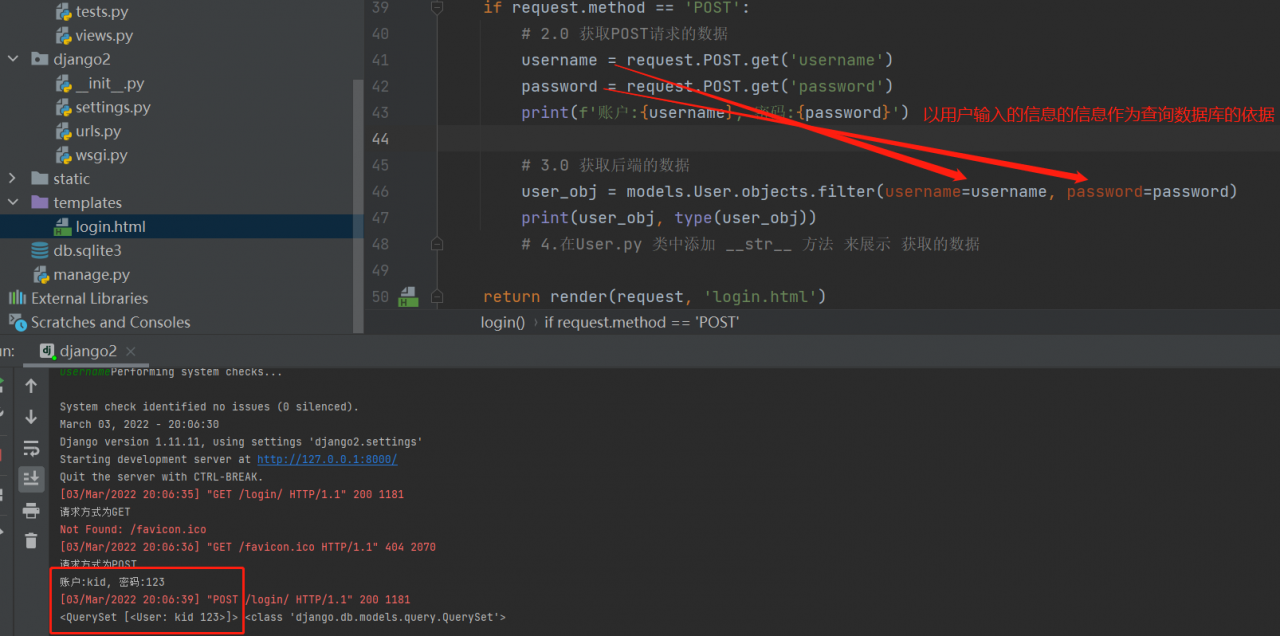Image resolution: width=1280 pixels, height=636 pixels.
Task: Click the static folder icon
Action: pos(40,179)
